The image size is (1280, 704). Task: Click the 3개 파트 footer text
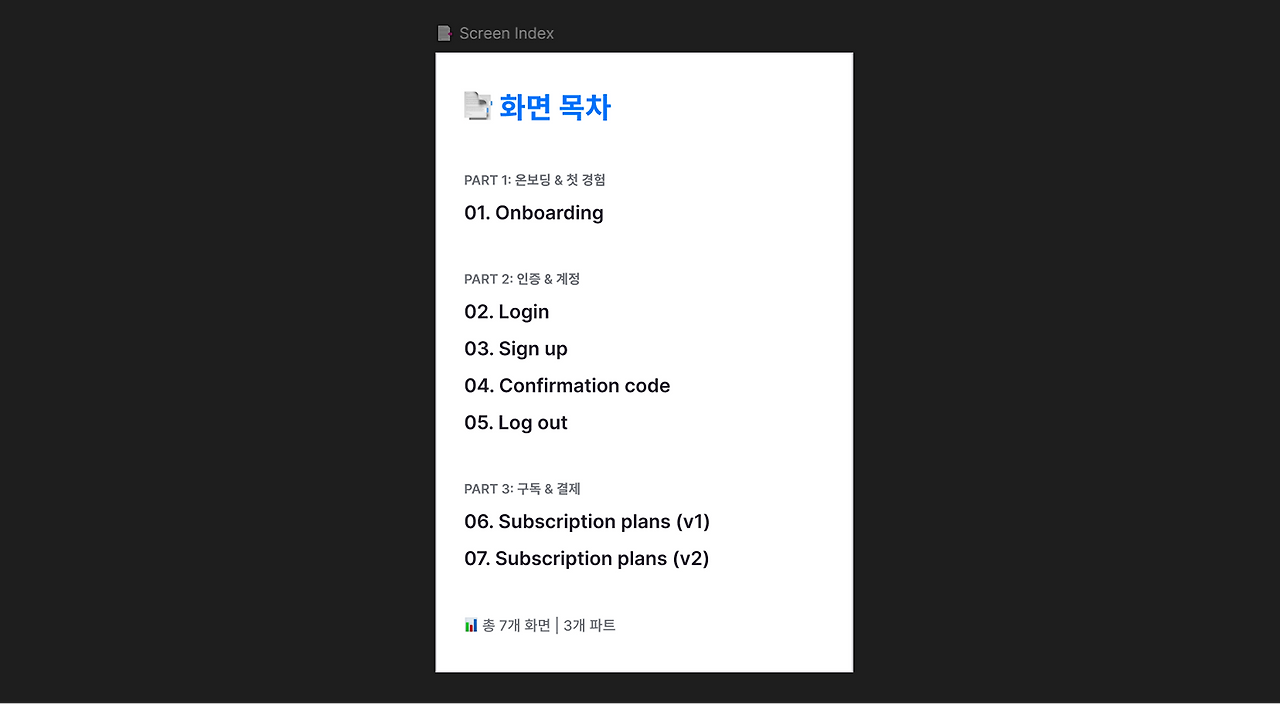pyautogui.click(x=590, y=625)
